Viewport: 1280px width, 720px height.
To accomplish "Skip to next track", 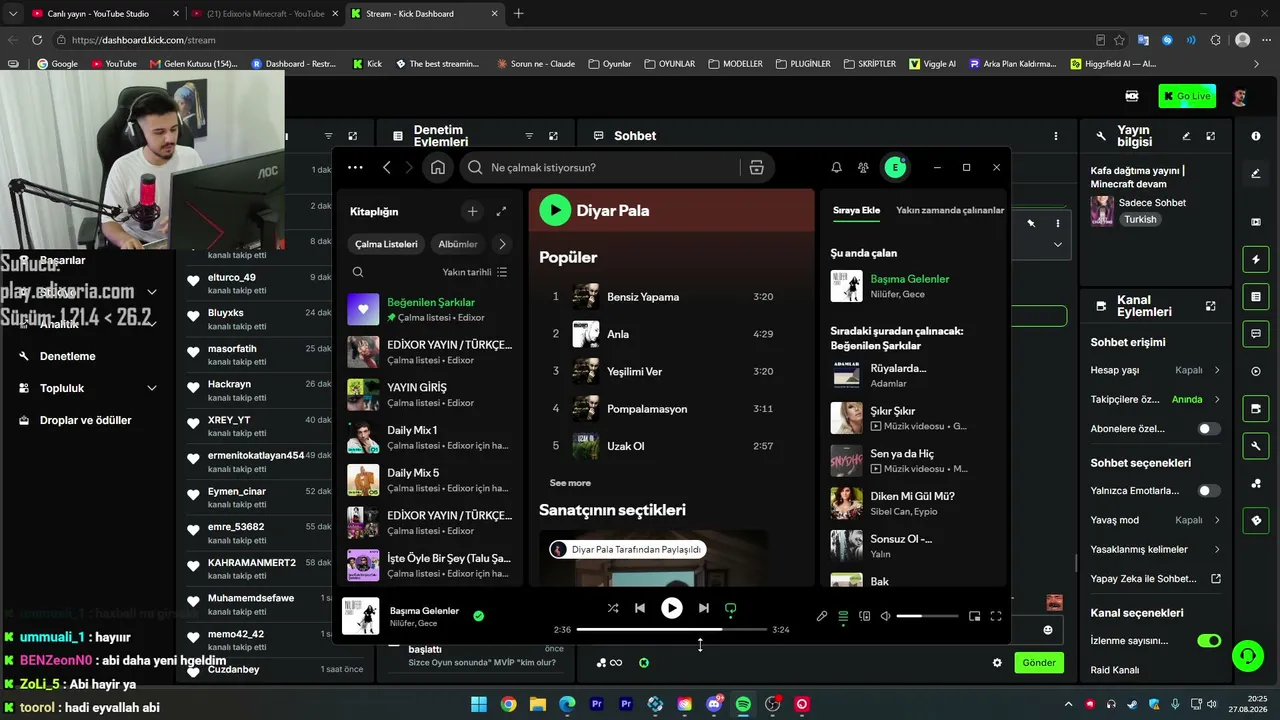I will pyautogui.click(x=704, y=608).
